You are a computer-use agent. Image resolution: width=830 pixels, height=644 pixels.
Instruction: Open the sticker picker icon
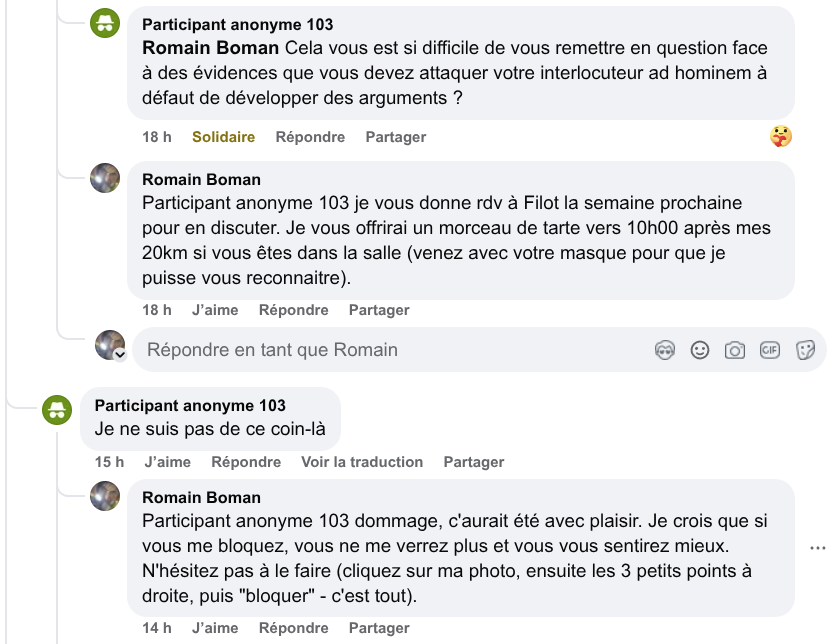tap(804, 350)
